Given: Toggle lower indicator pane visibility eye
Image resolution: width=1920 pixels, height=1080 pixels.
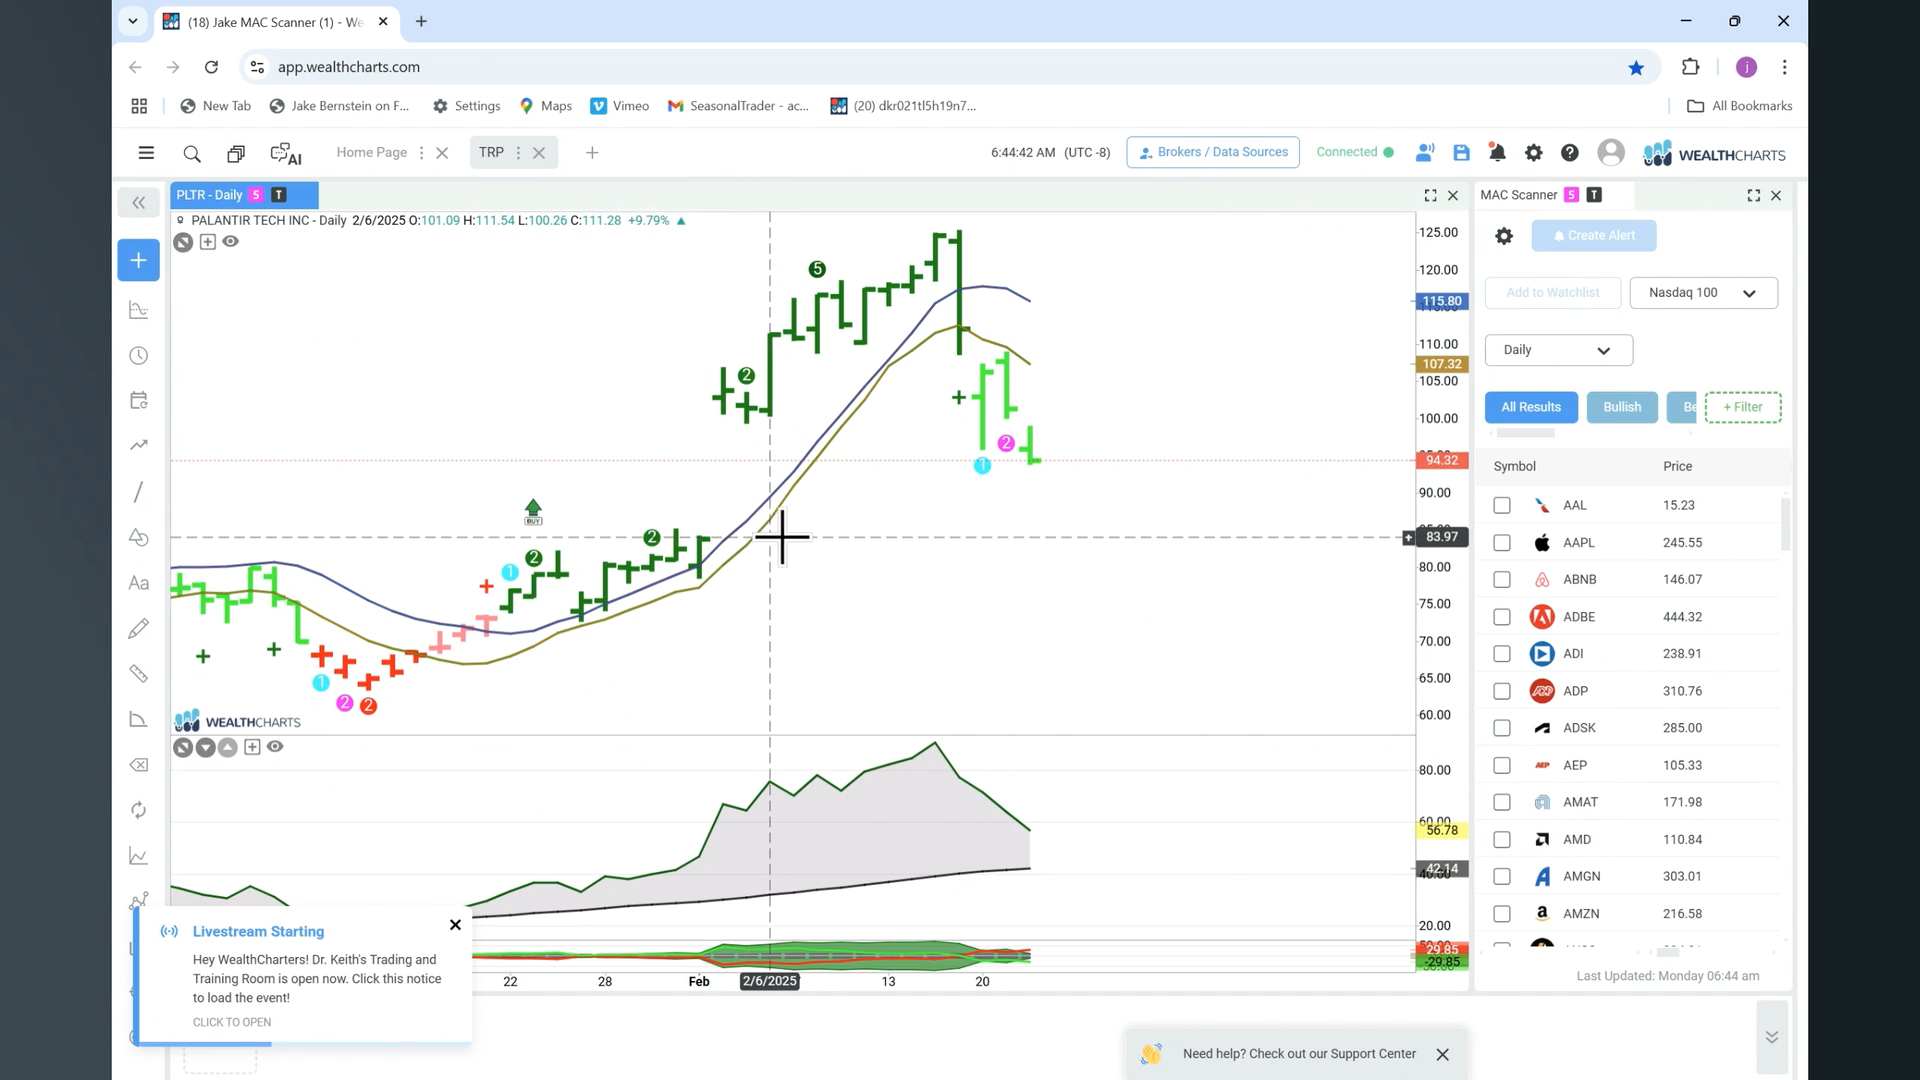Looking at the screenshot, I should click(275, 746).
